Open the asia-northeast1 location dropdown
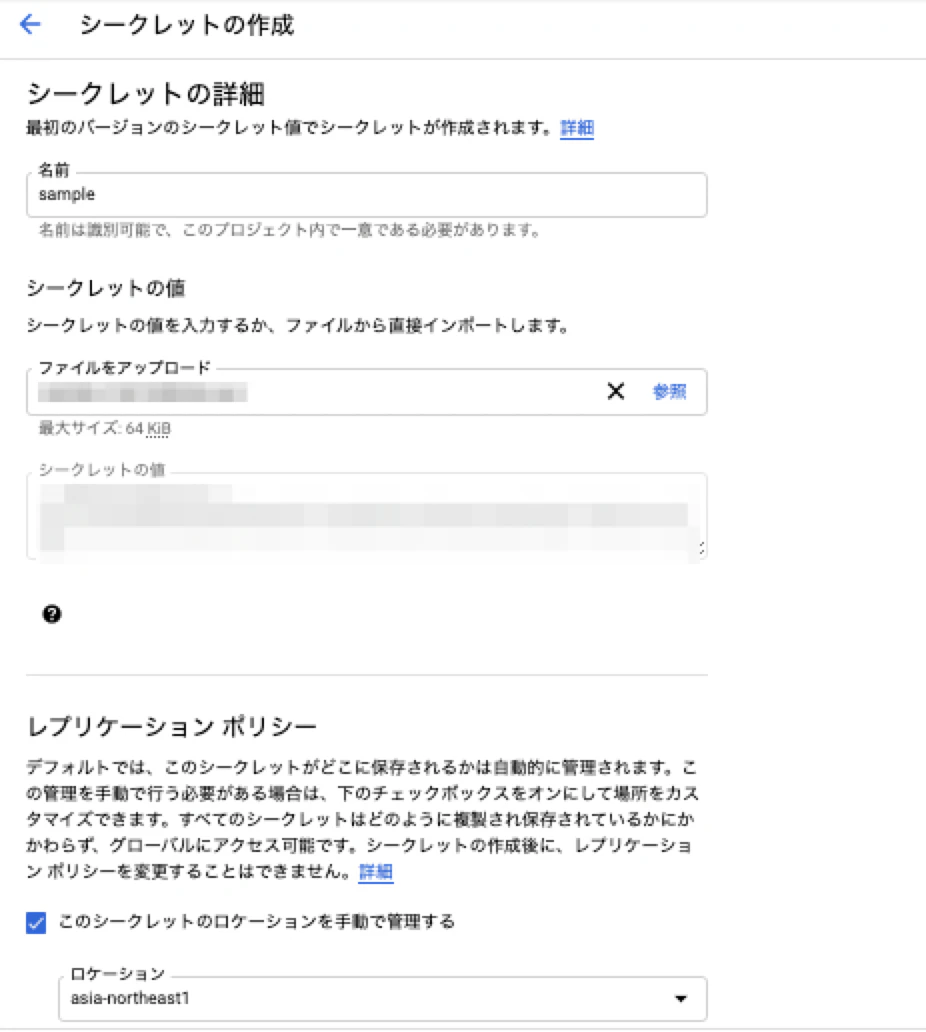Viewport: 926px width, 1032px height. [382, 998]
